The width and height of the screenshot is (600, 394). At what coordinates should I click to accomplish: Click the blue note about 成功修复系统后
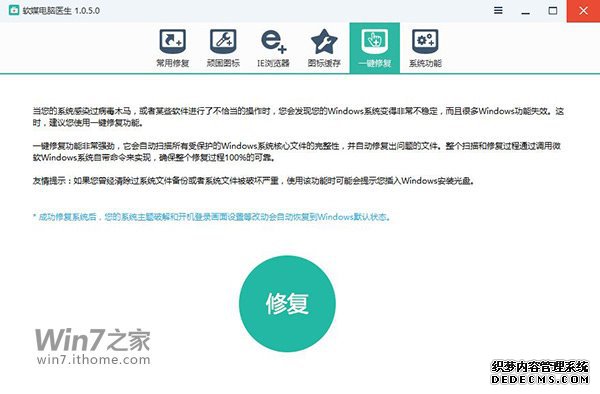tap(212, 217)
